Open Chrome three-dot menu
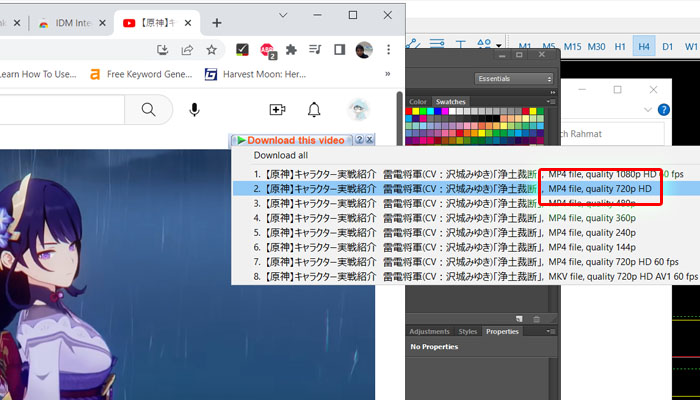This screenshot has width=700, height=400. [388, 50]
